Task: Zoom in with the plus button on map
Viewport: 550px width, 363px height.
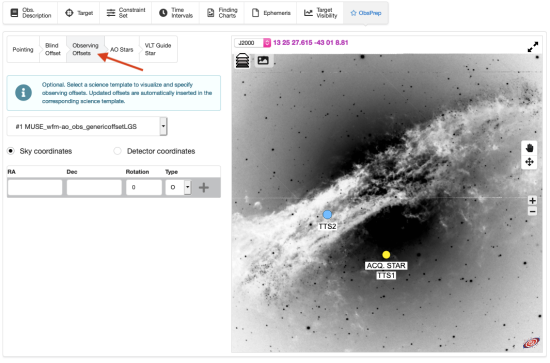Action: [x=532, y=201]
